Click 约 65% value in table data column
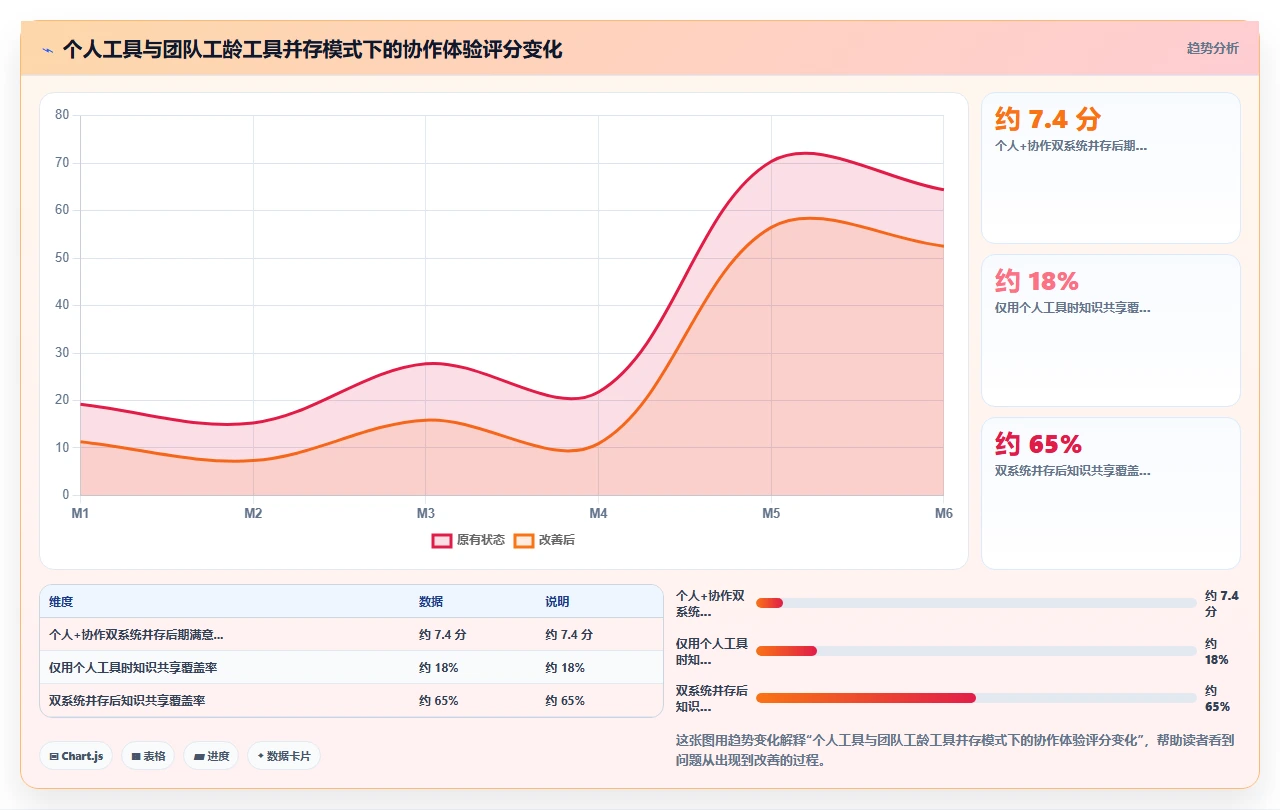This screenshot has height=810, width=1280. (439, 700)
